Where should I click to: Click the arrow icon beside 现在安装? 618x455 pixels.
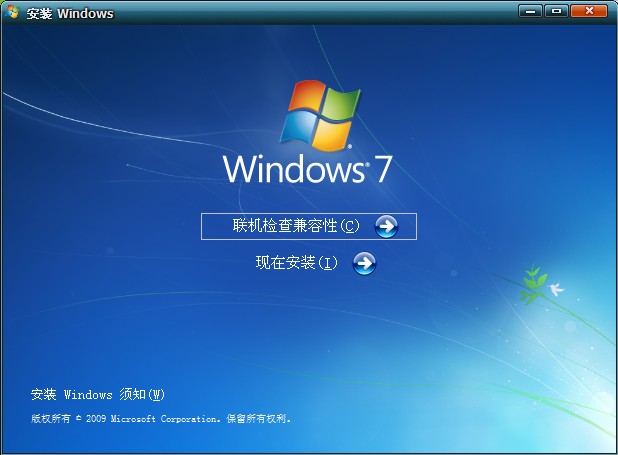coord(364,263)
